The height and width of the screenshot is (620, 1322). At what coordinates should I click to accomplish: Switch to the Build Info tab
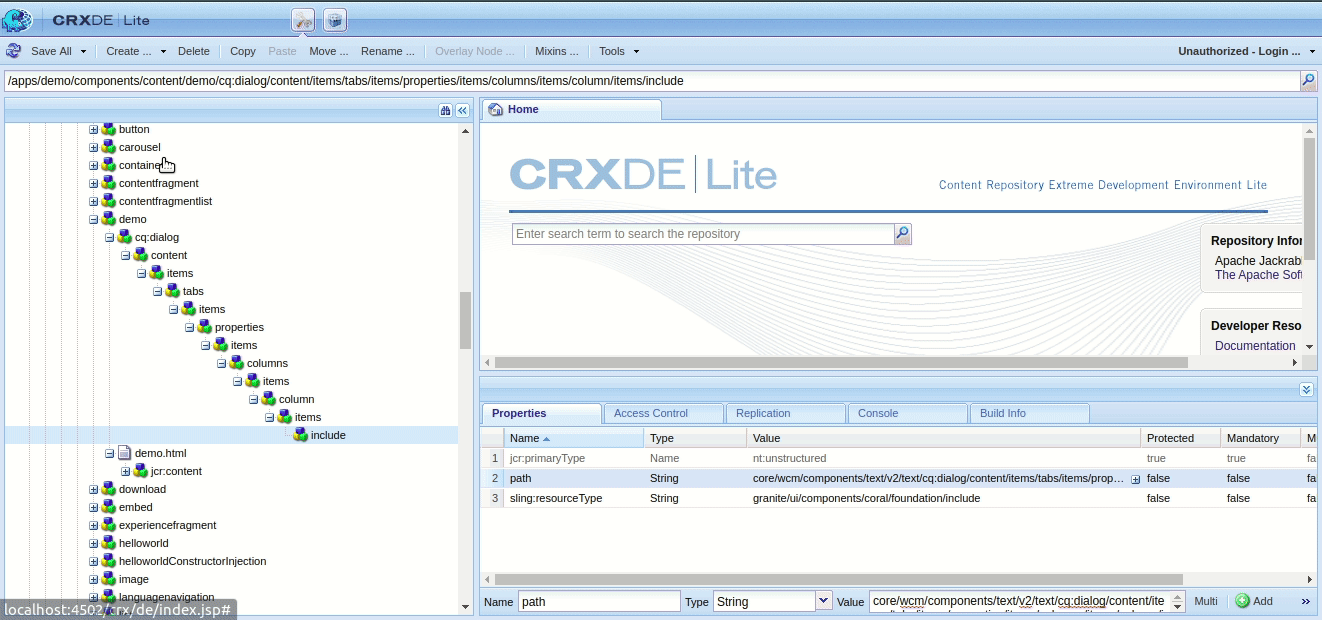click(x=1029, y=413)
